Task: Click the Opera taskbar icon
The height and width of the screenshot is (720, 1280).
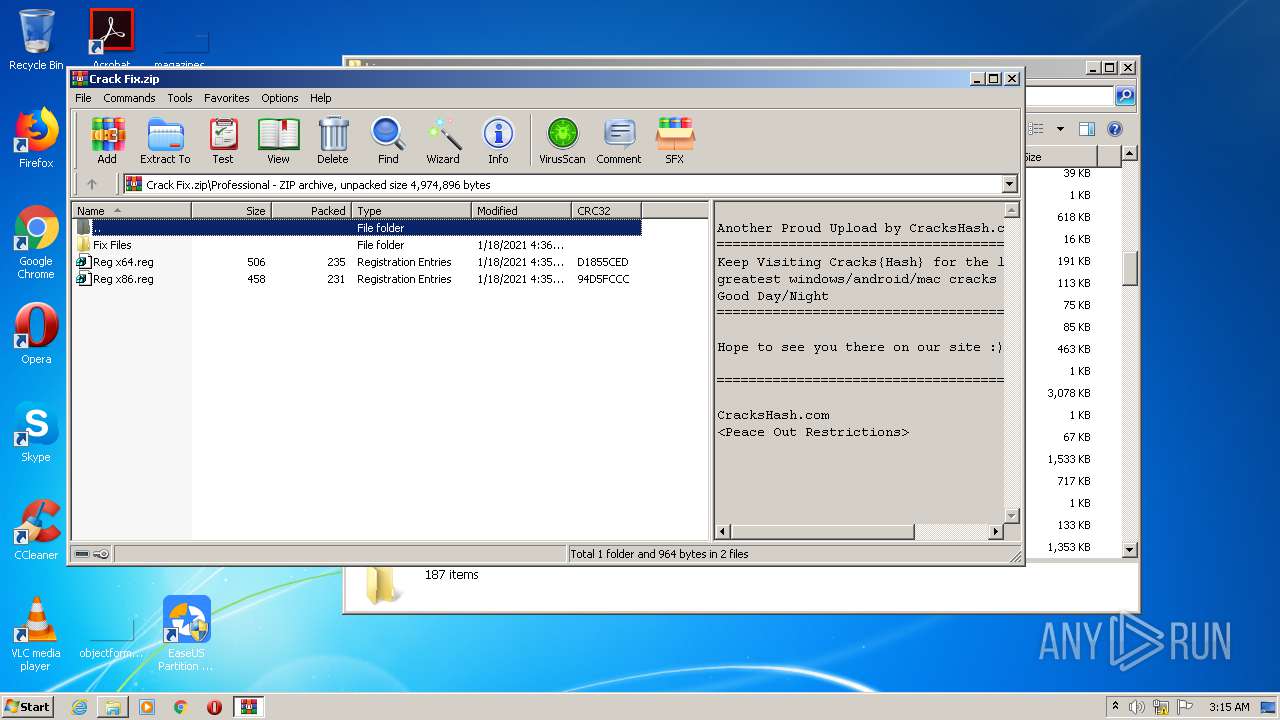Action: [x=214, y=707]
